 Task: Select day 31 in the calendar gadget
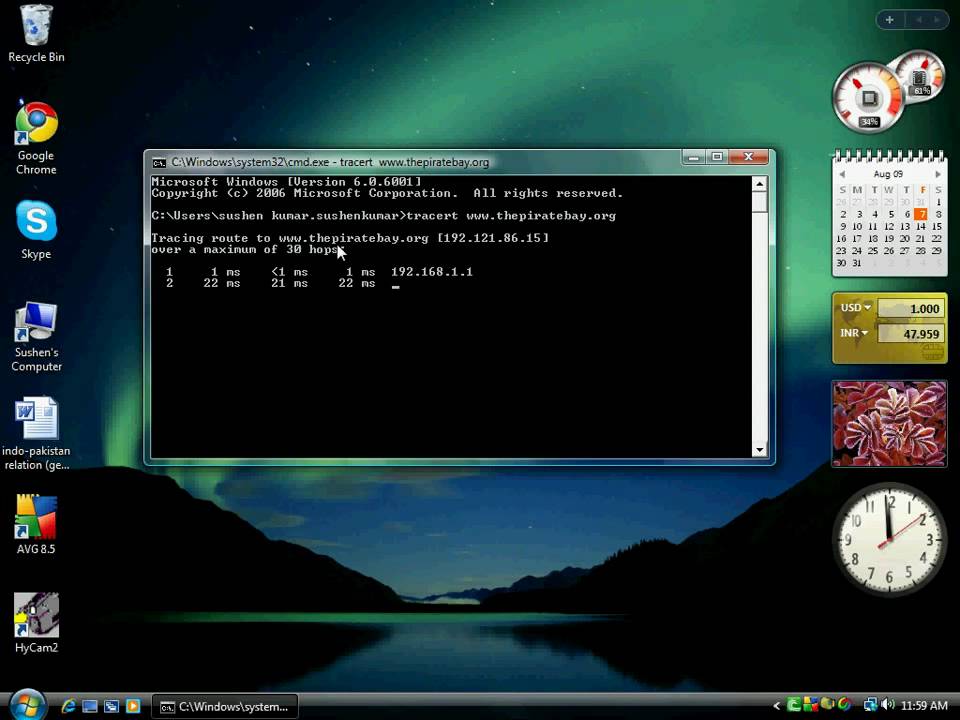pos(857,263)
